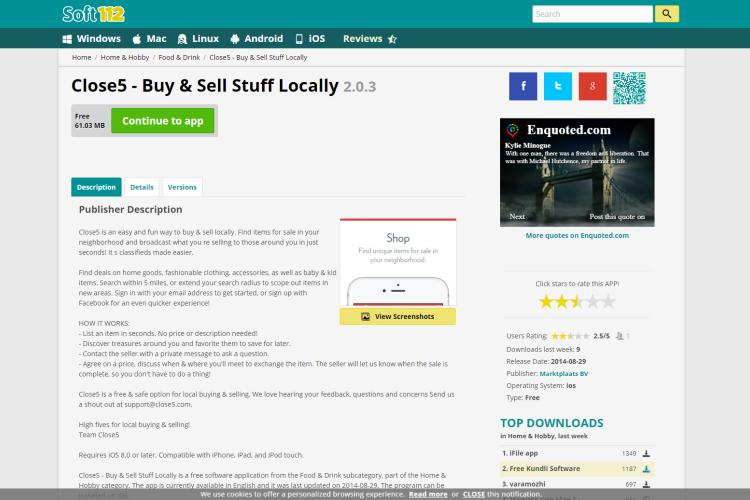Click the version number 2.0.3
Image resolution: width=750 pixels, height=500 pixels.
pos(360,87)
